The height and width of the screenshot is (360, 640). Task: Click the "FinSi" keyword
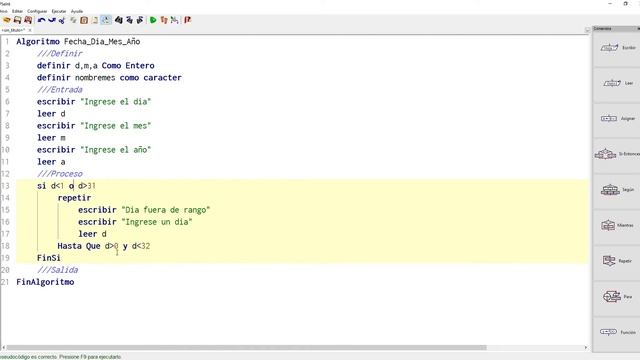[49, 258]
